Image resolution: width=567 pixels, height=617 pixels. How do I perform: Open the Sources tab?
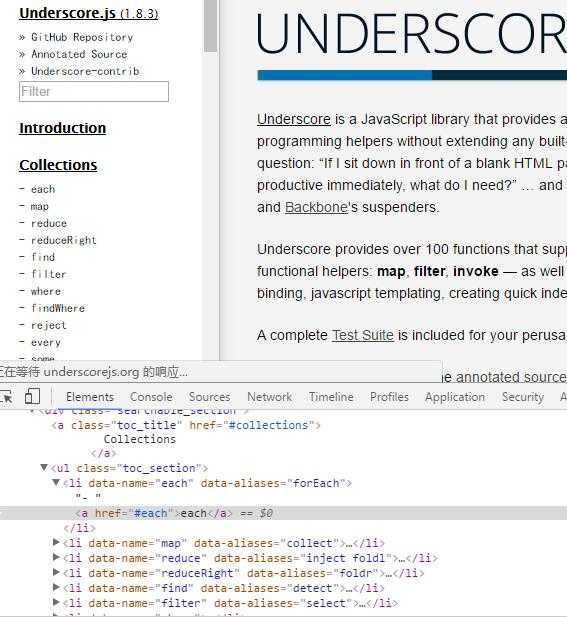(209, 397)
